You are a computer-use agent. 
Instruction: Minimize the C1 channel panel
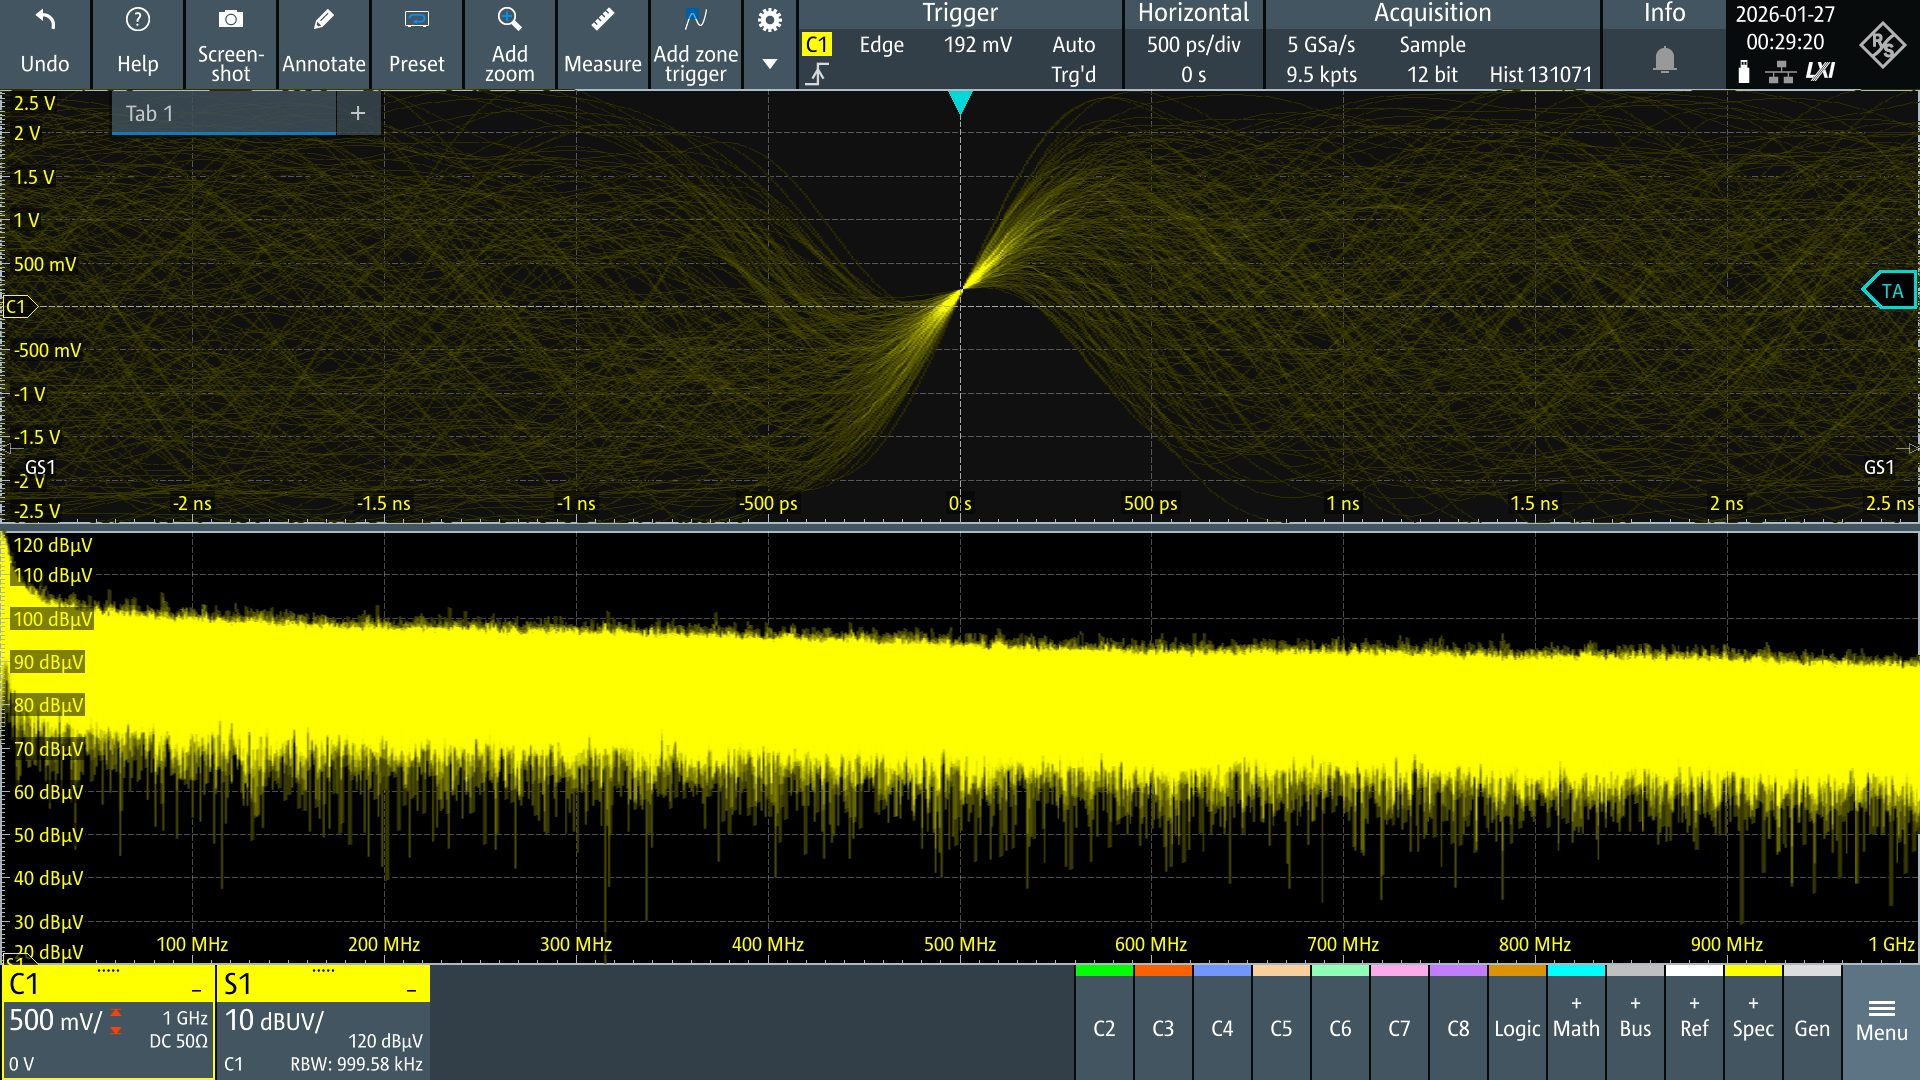click(x=197, y=990)
